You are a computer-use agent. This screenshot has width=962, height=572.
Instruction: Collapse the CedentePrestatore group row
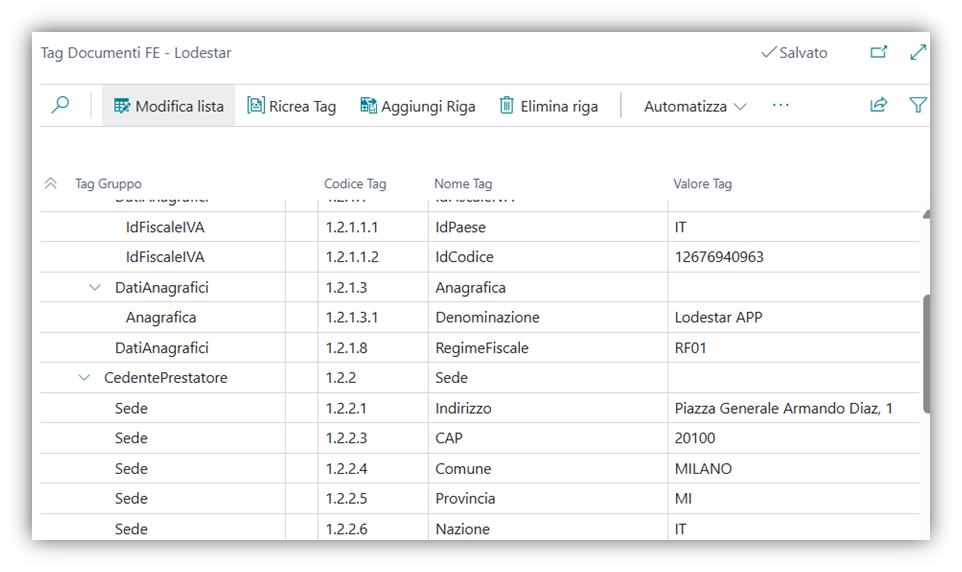84,378
